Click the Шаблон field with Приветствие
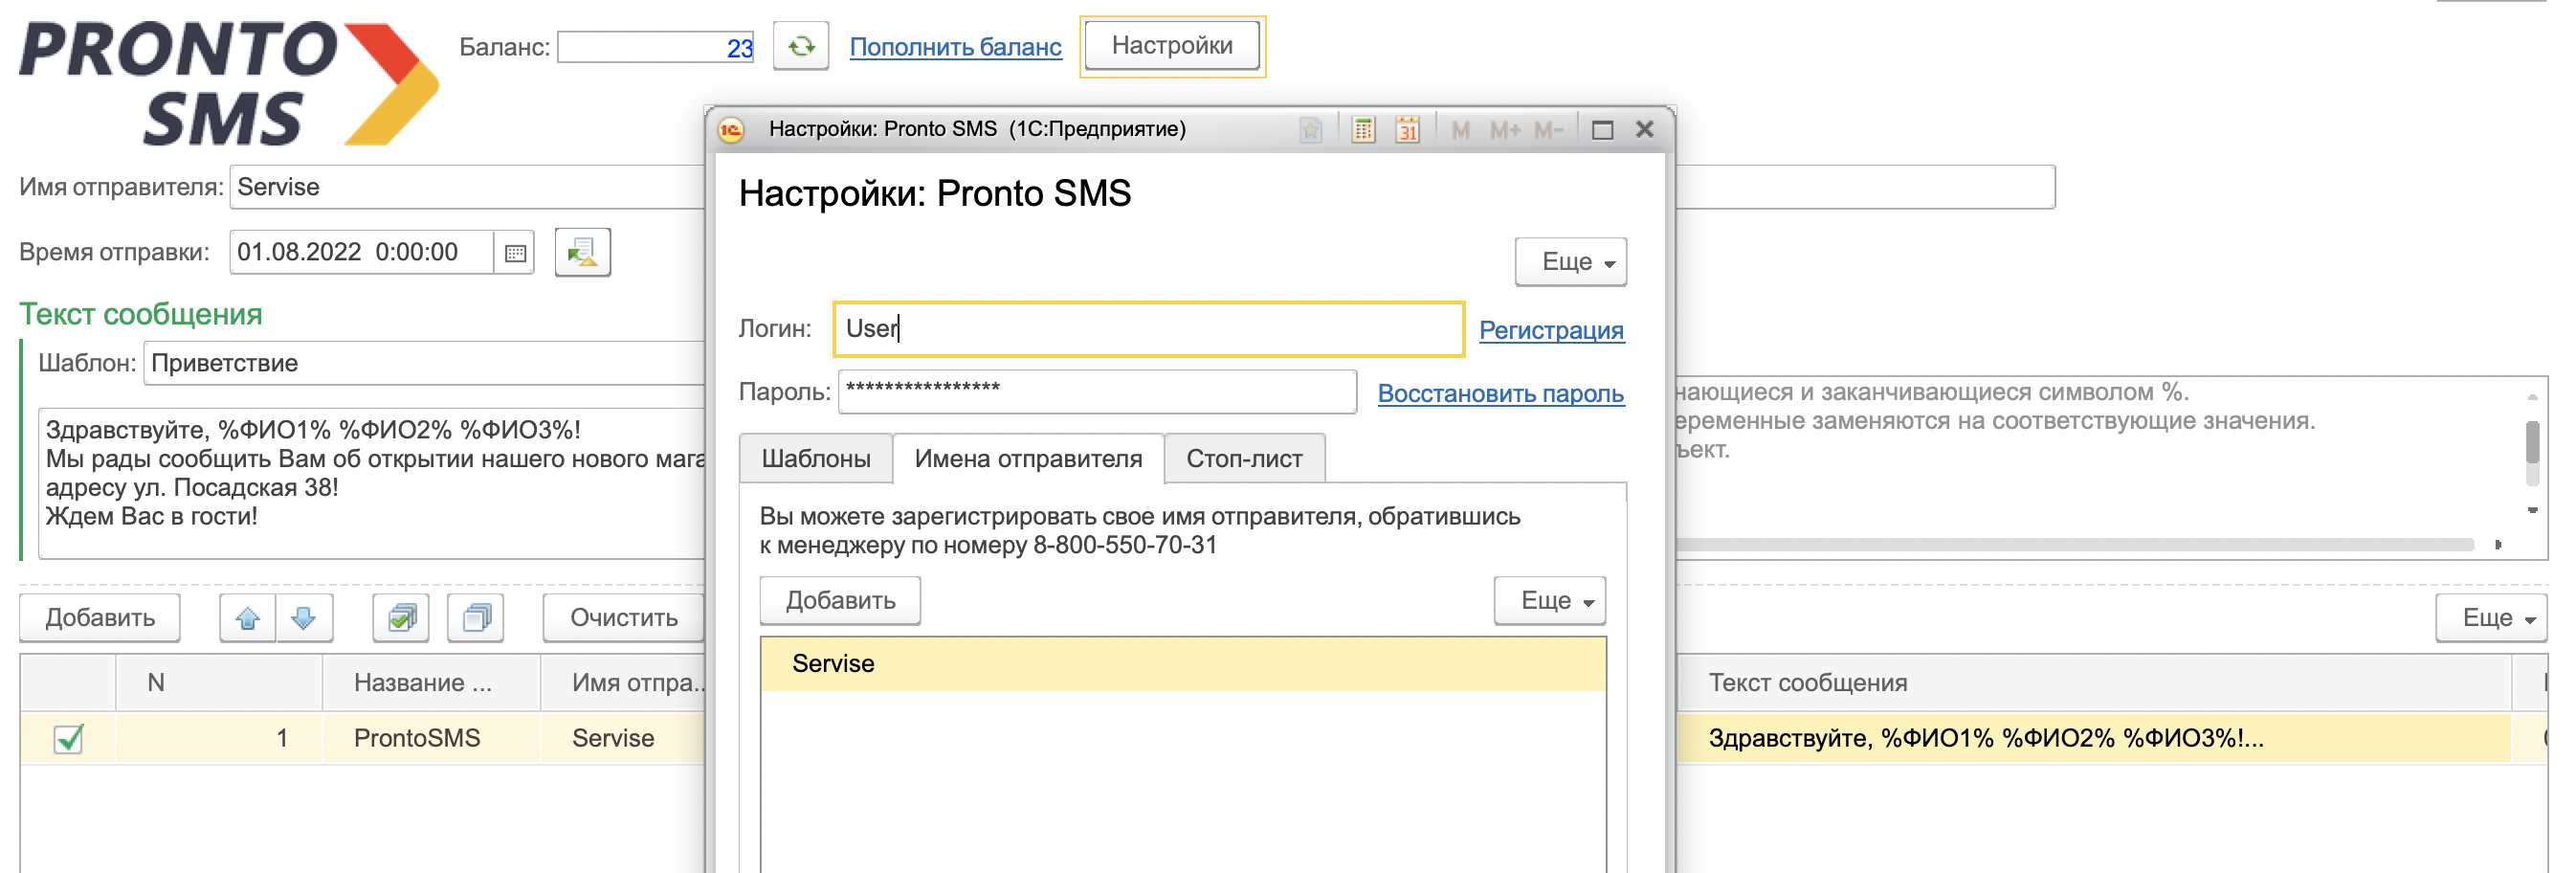This screenshot has width=2576, height=873. point(425,363)
